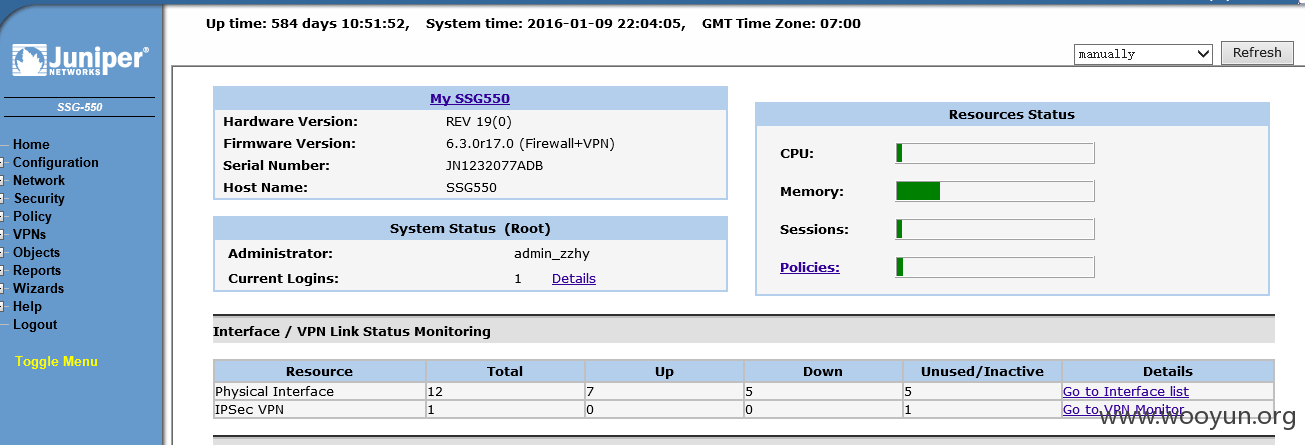Open the Policy menu label
This screenshot has height=445, width=1305.
pyautogui.click(x=32, y=216)
